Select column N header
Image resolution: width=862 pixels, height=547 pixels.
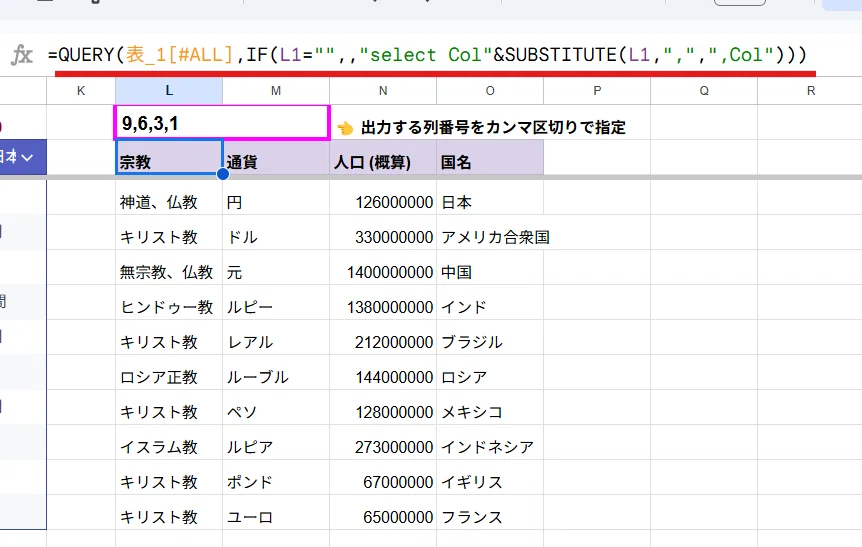(x=383, y=91)
